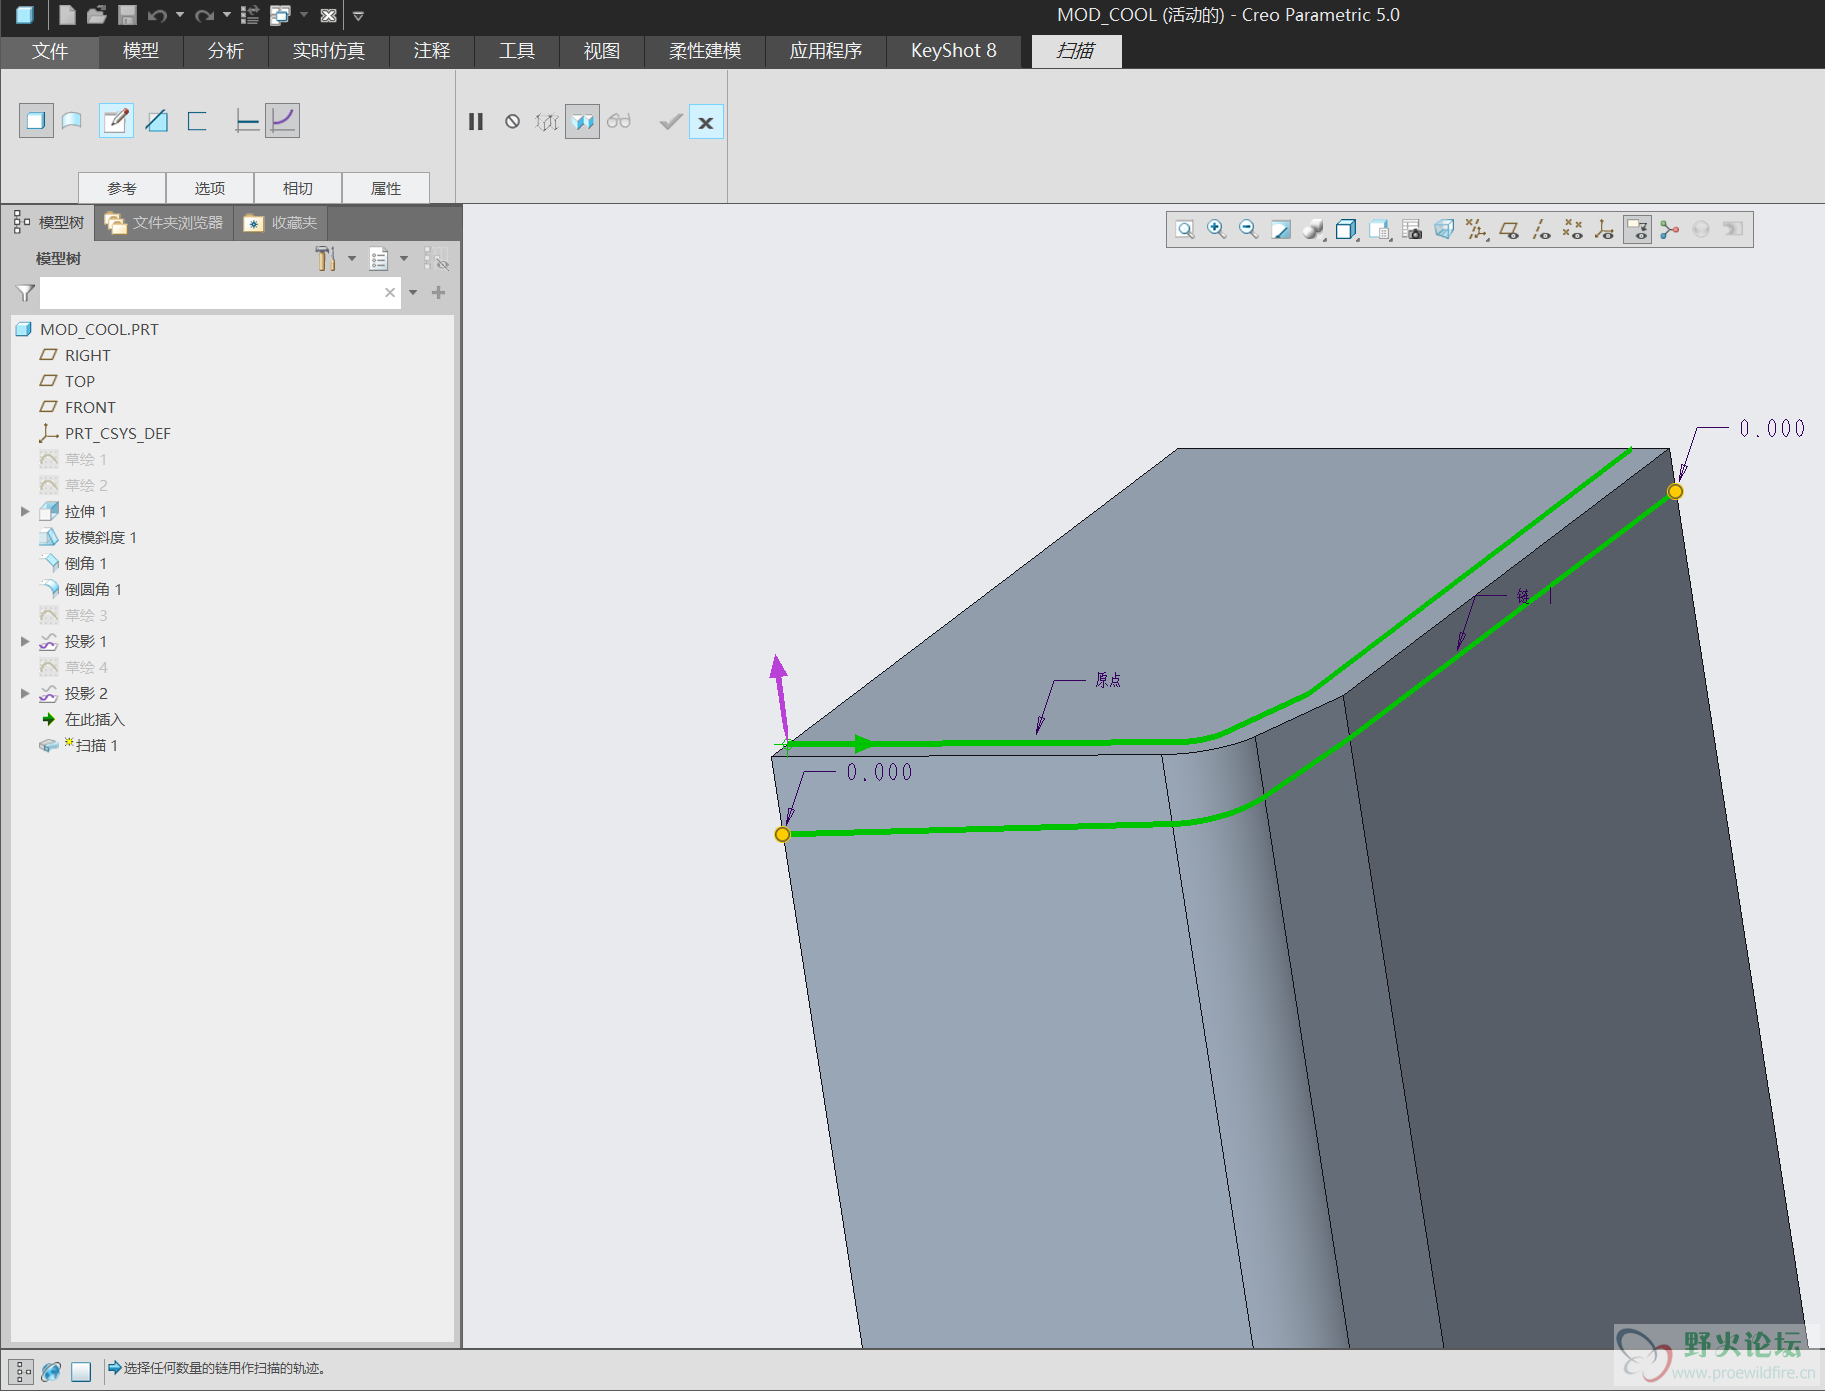This screenshot has width=1825, height=1391.
Task: Click the view manager icon
Action: (x=1412, y=230)
